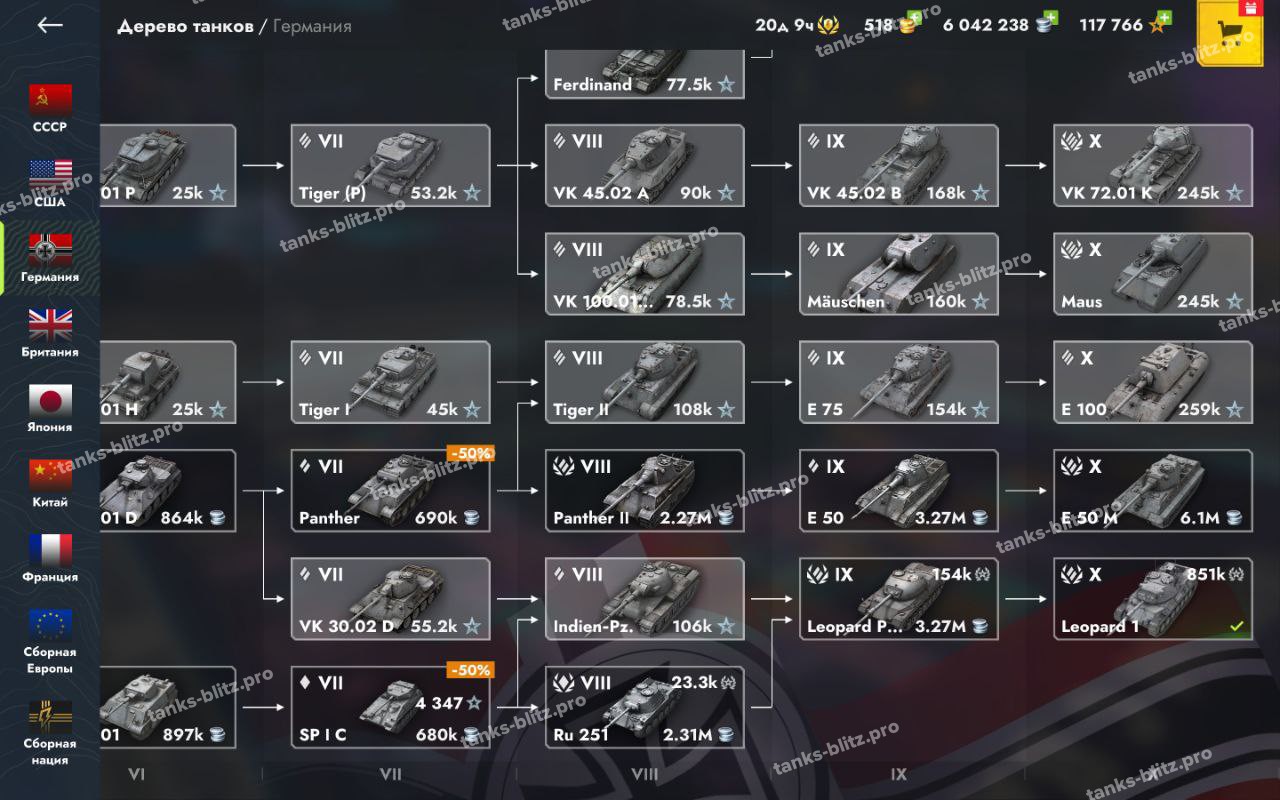This screenshot has height=800, width=1280.
Task: Choose the Japan flag in sidebar
Action: point(50,401)
